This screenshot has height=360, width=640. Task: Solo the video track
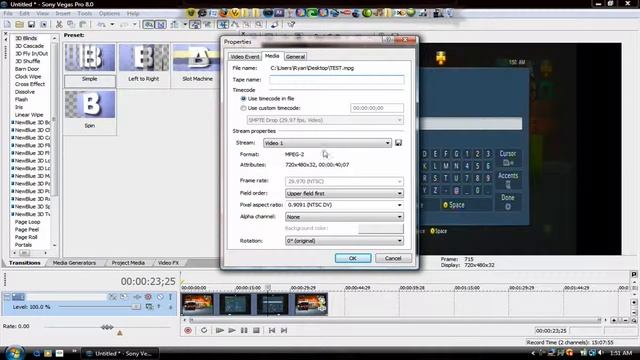(170, 297)
